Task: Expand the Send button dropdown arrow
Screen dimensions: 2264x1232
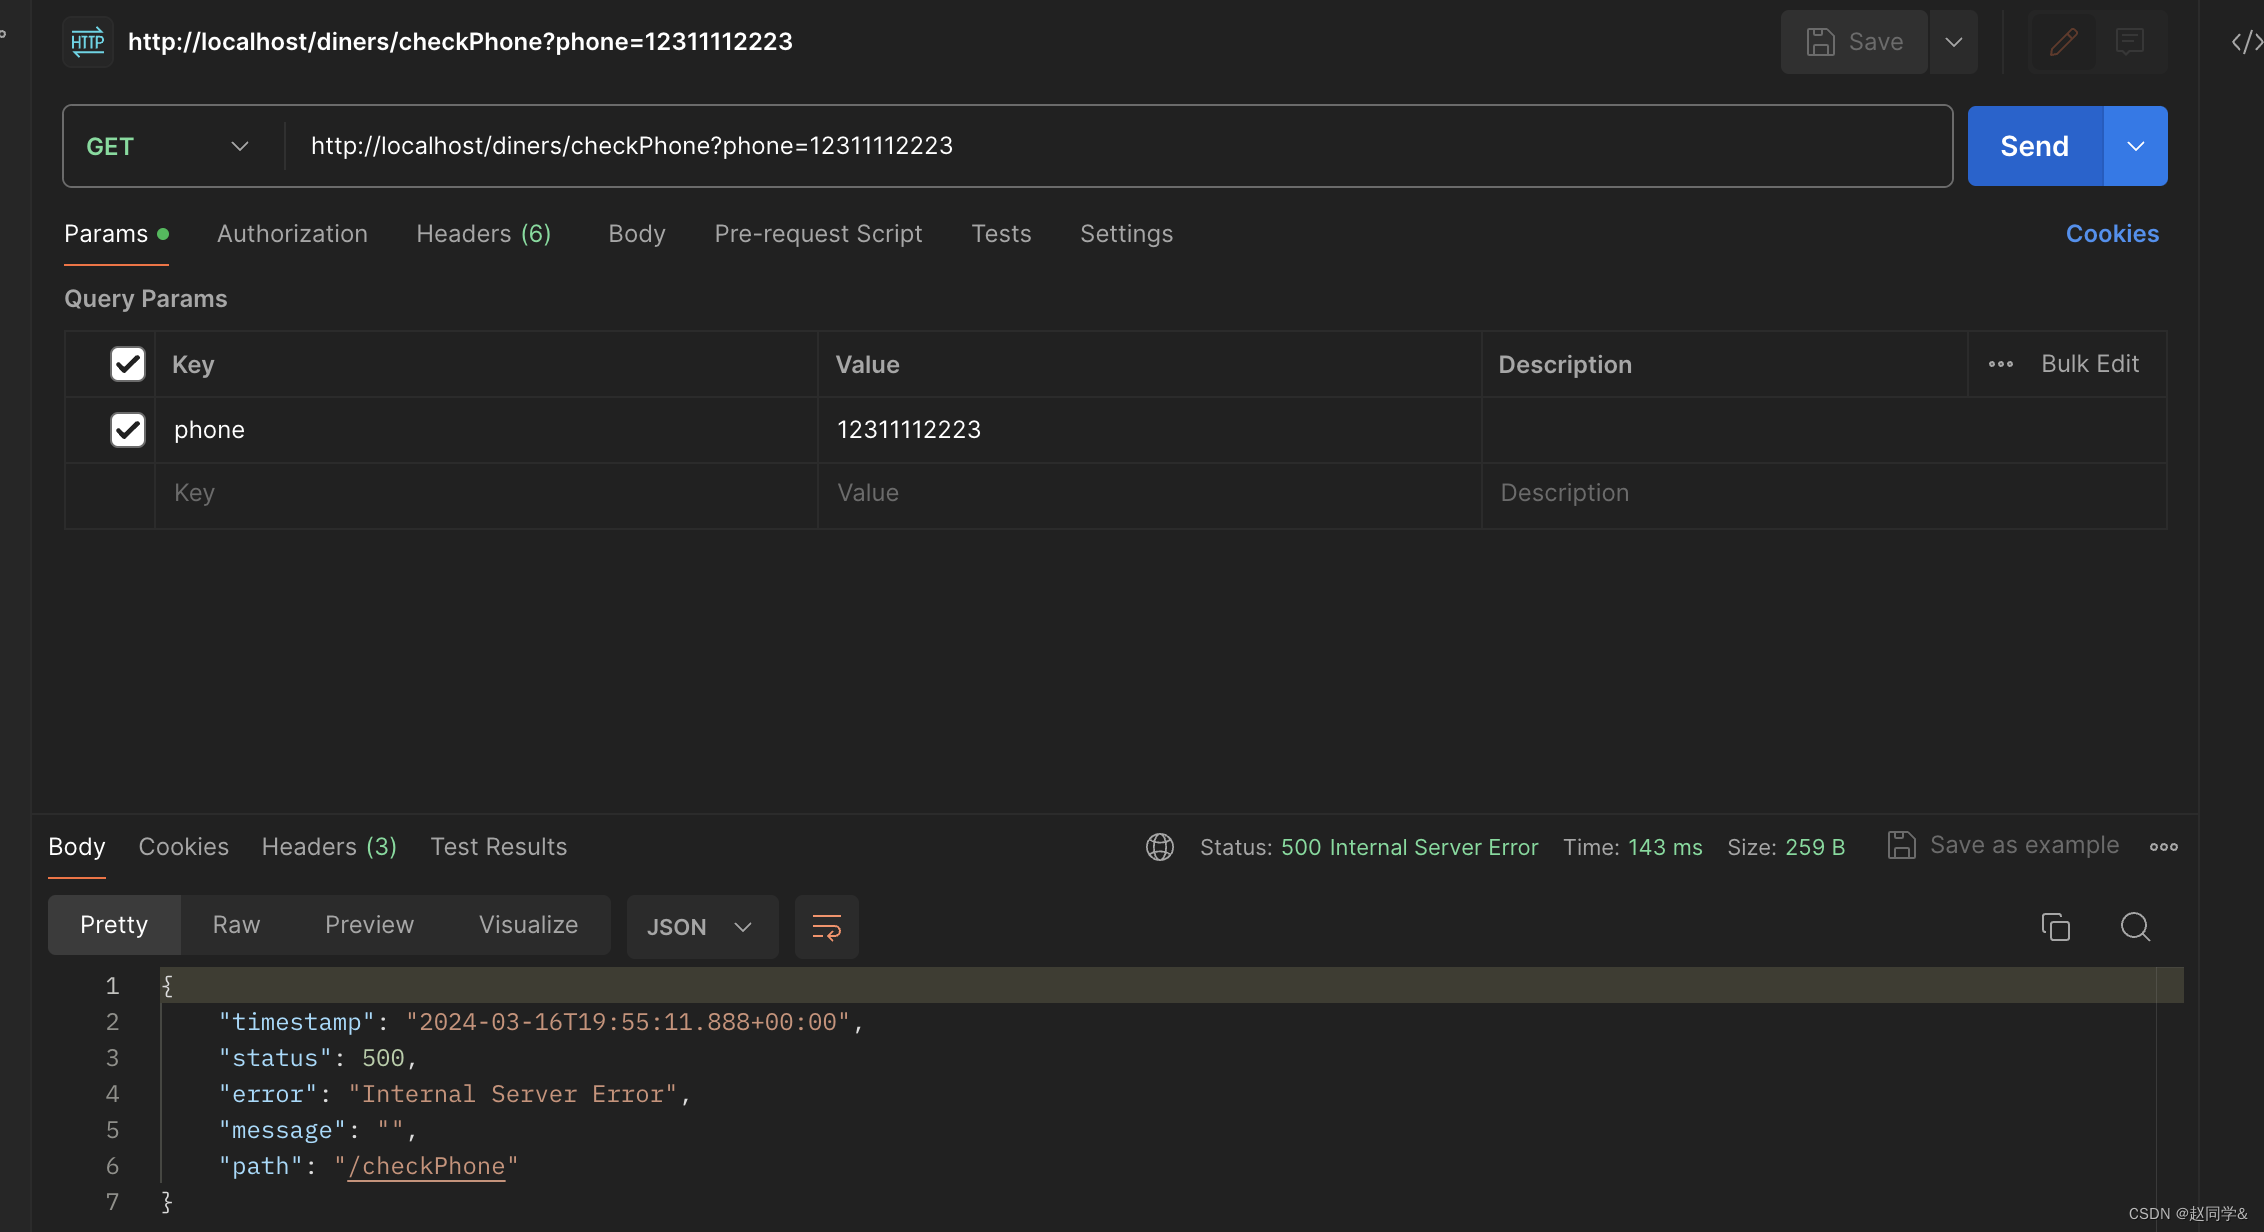Action: coord(2135,146)
